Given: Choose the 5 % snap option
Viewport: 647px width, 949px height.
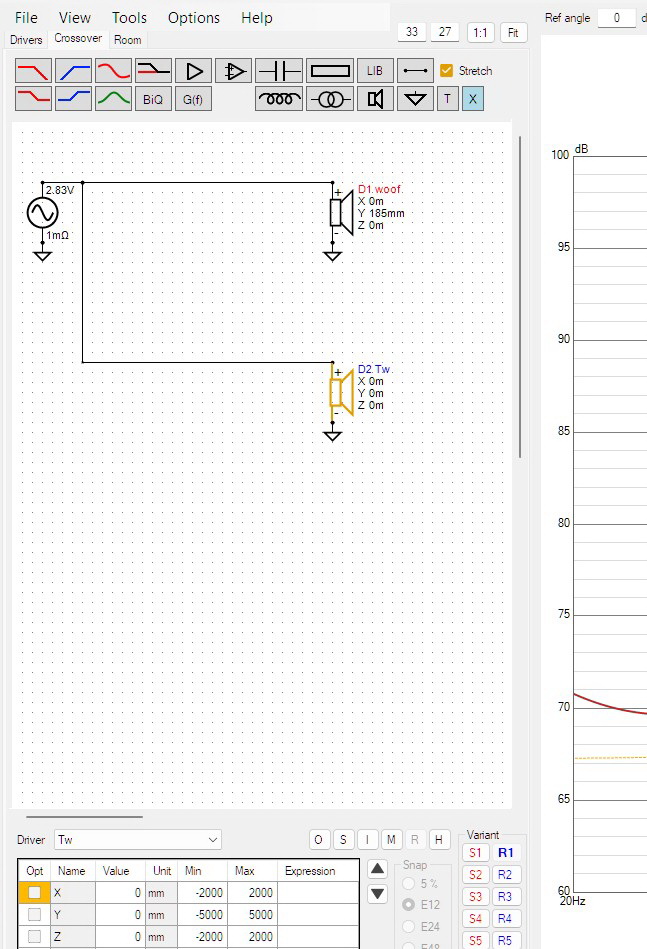Looking at the screenshot, I should (x=409, y=884).
